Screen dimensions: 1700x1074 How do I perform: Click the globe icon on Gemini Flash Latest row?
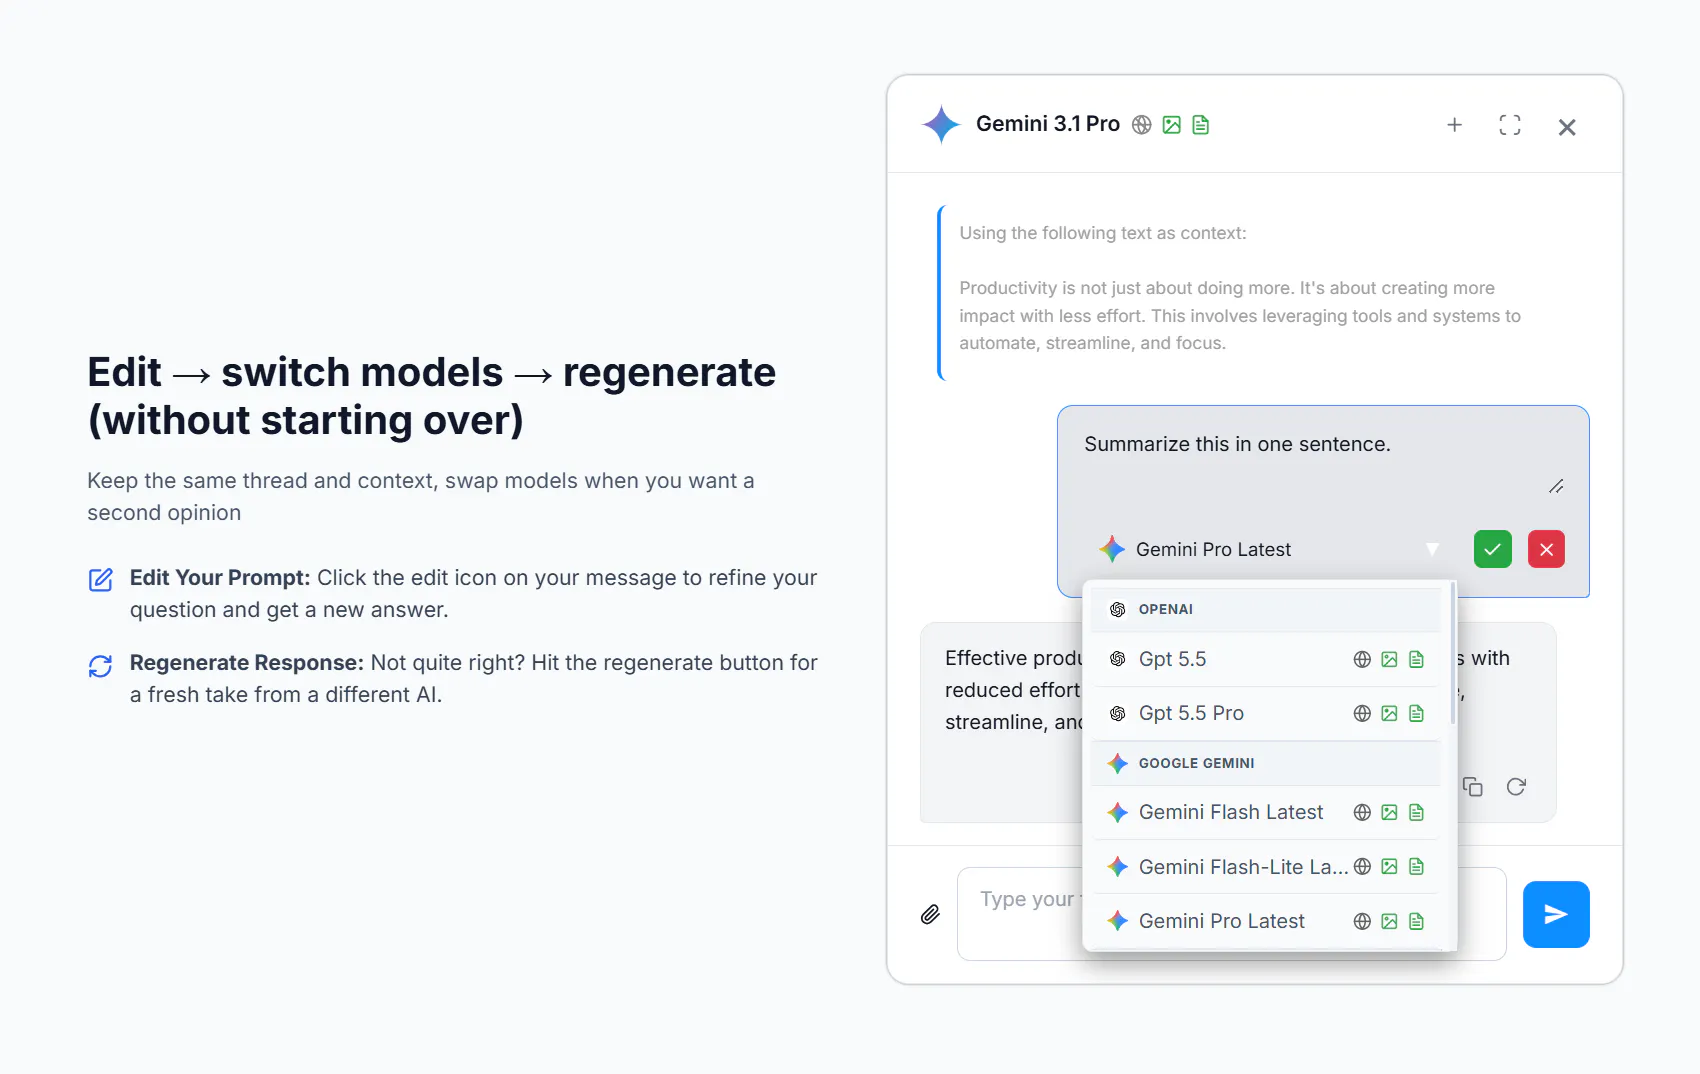click(1362, 812)
